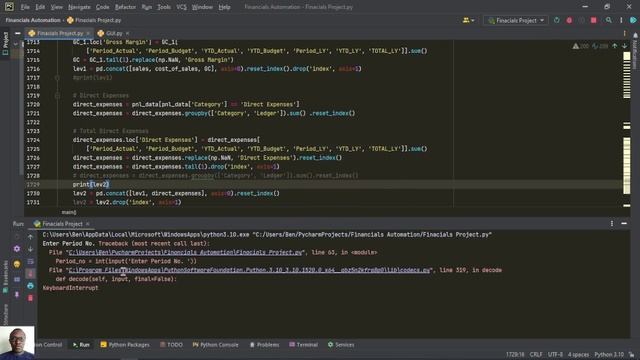Open the Problems tool window

tap(264, 345)
